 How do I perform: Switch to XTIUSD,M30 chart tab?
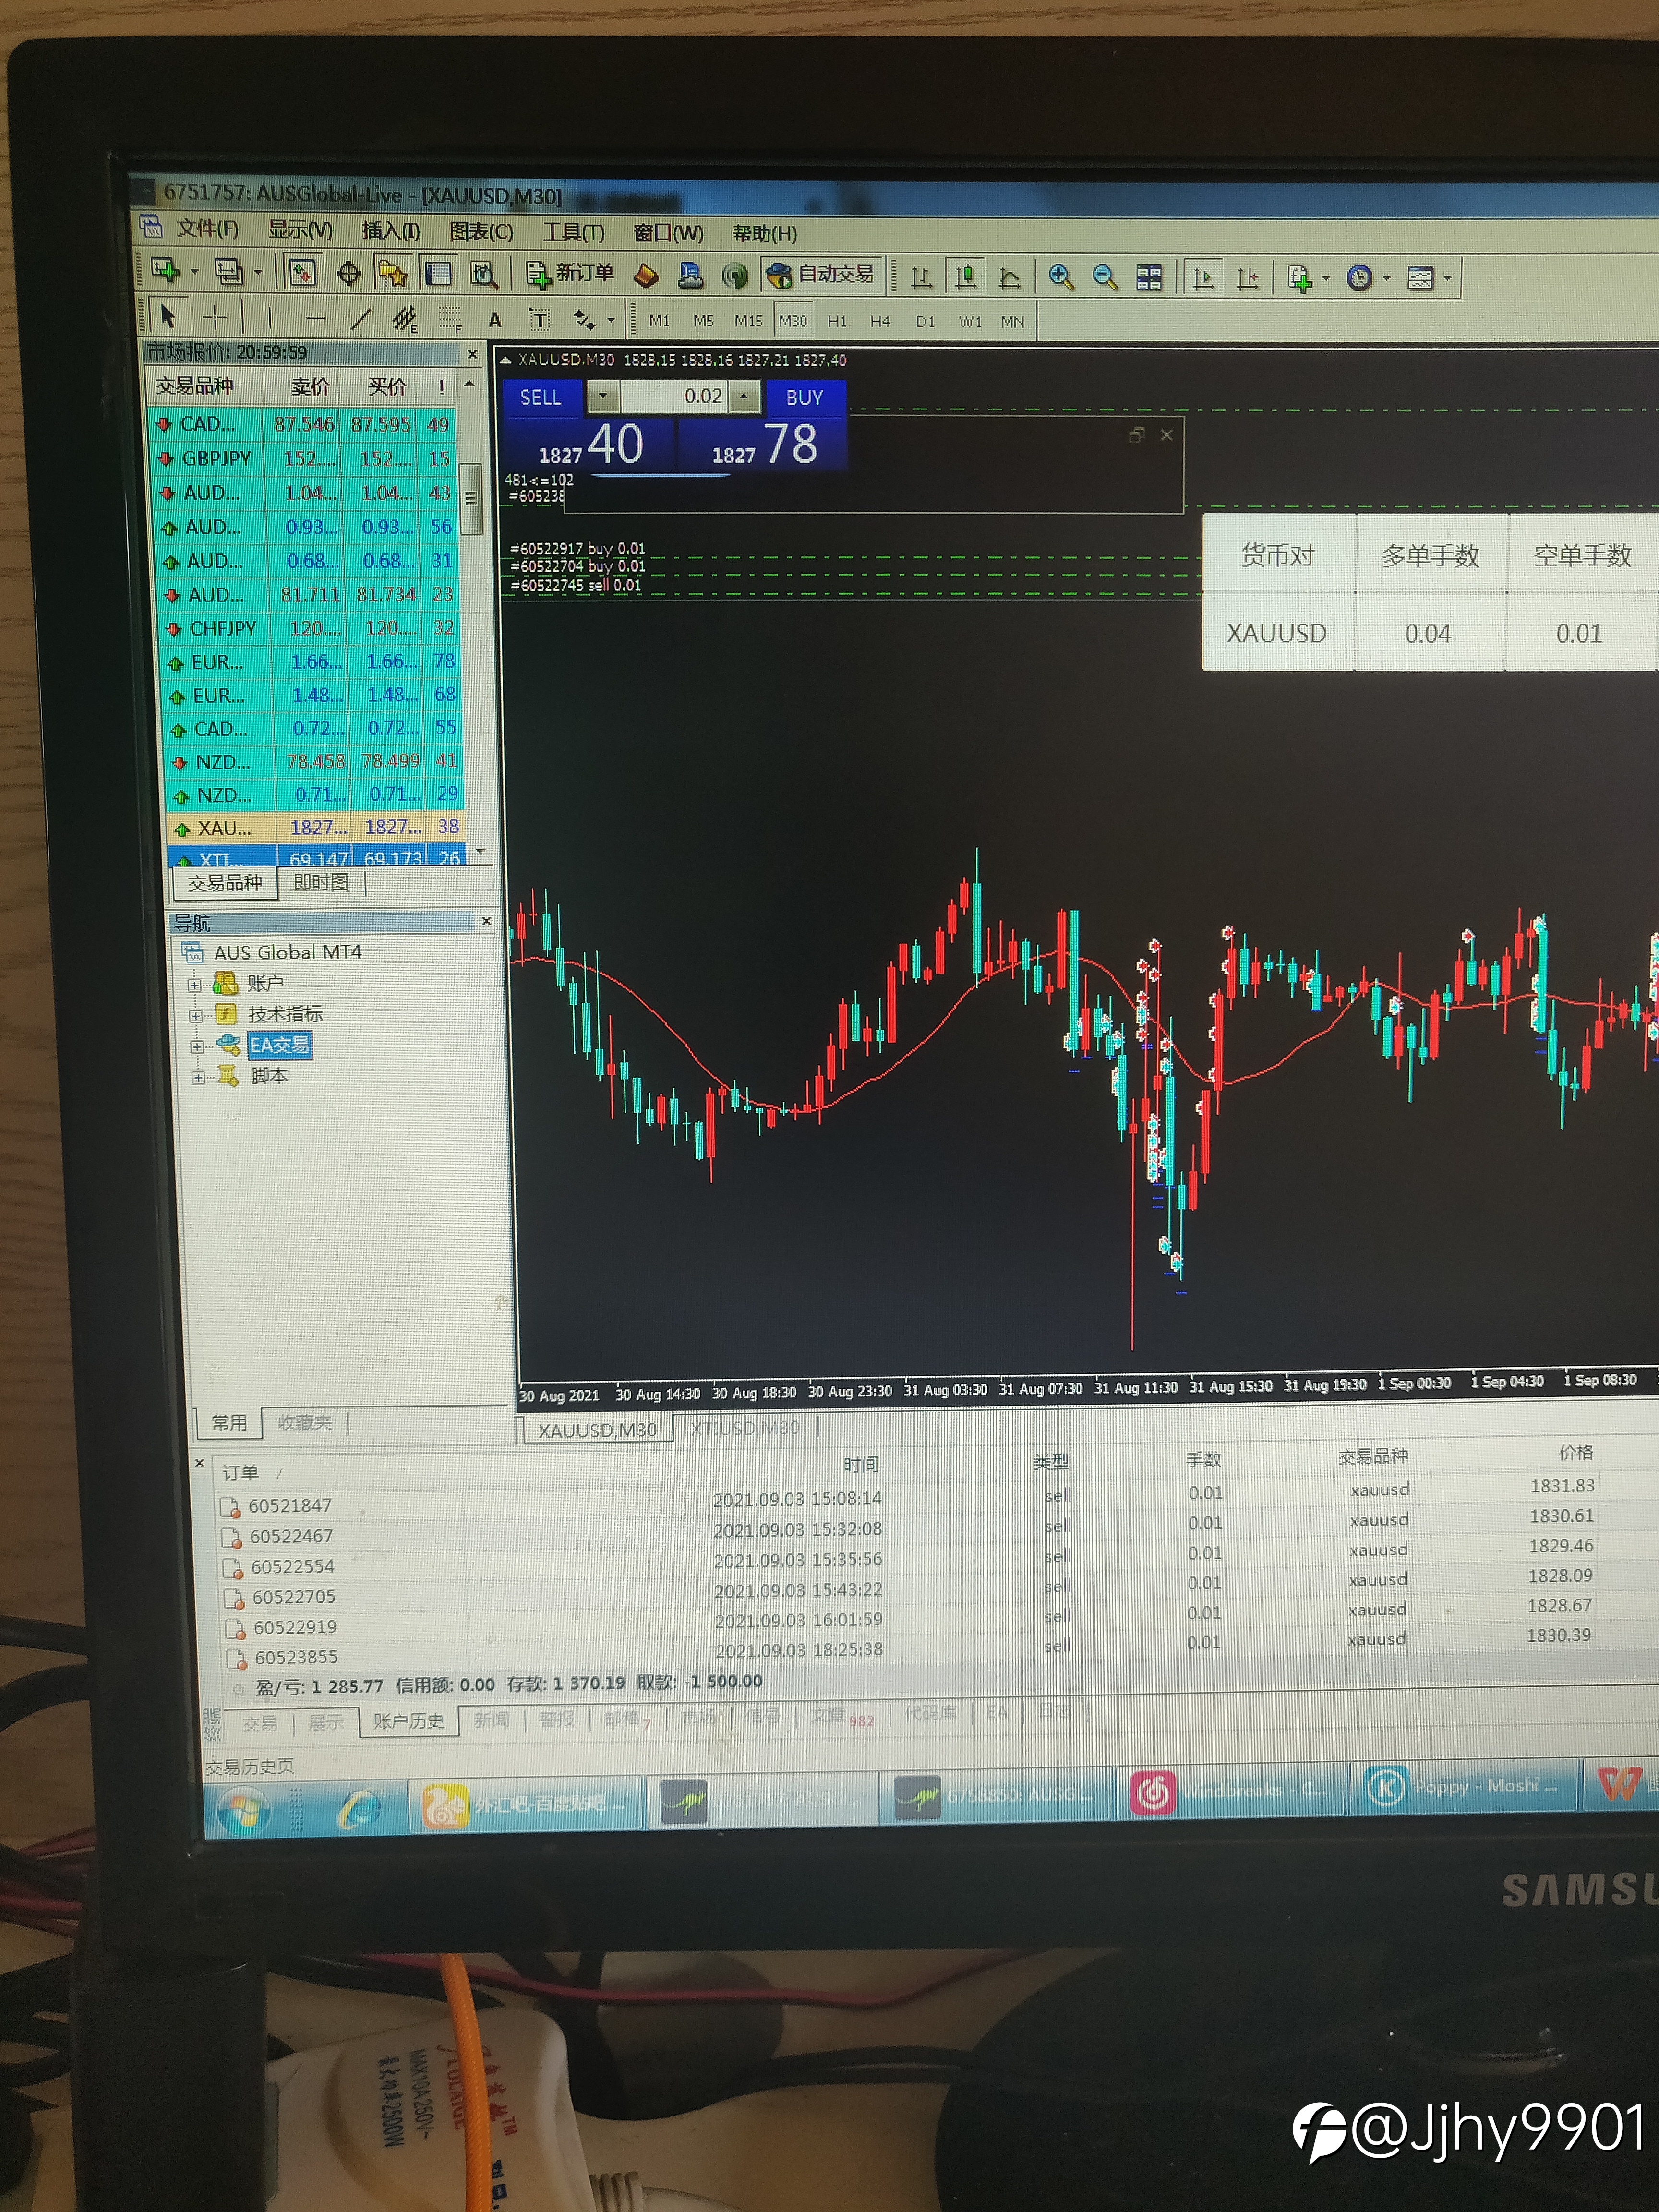click(x=745, y=1428)
